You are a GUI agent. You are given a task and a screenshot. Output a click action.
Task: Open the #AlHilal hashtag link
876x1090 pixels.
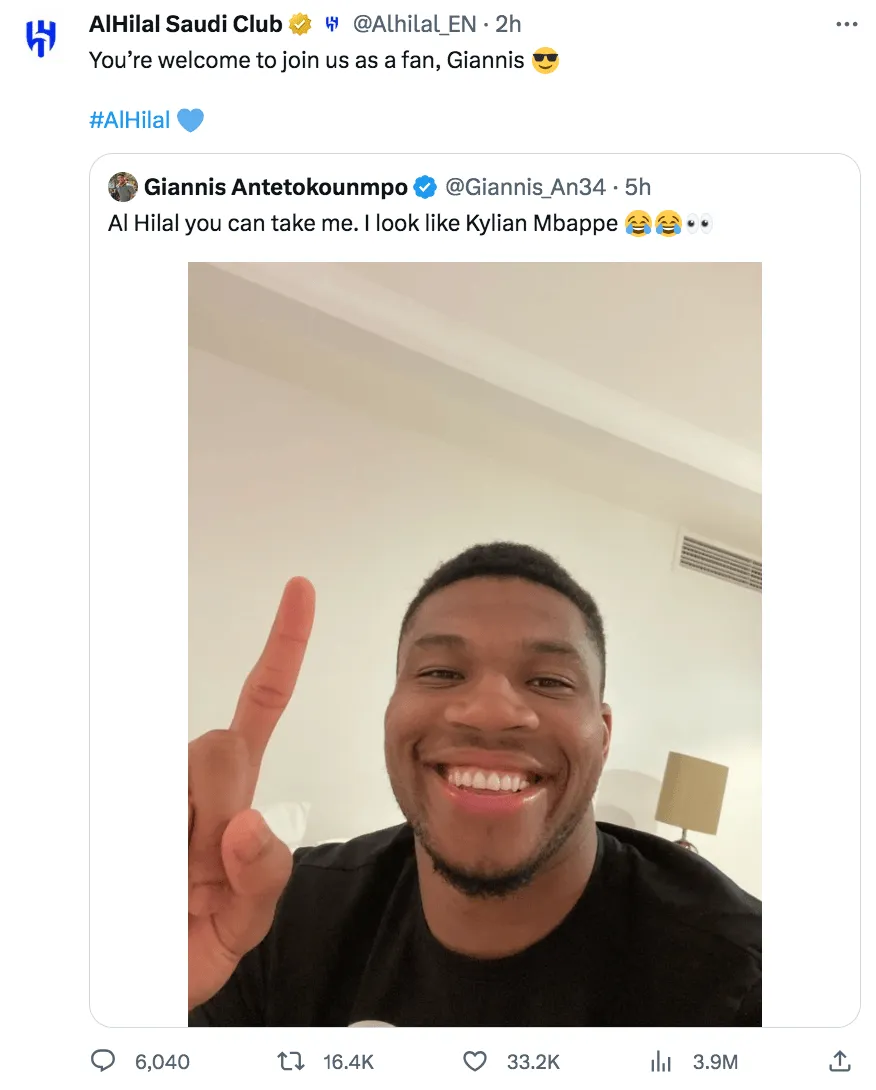click(x=129, y=120)
